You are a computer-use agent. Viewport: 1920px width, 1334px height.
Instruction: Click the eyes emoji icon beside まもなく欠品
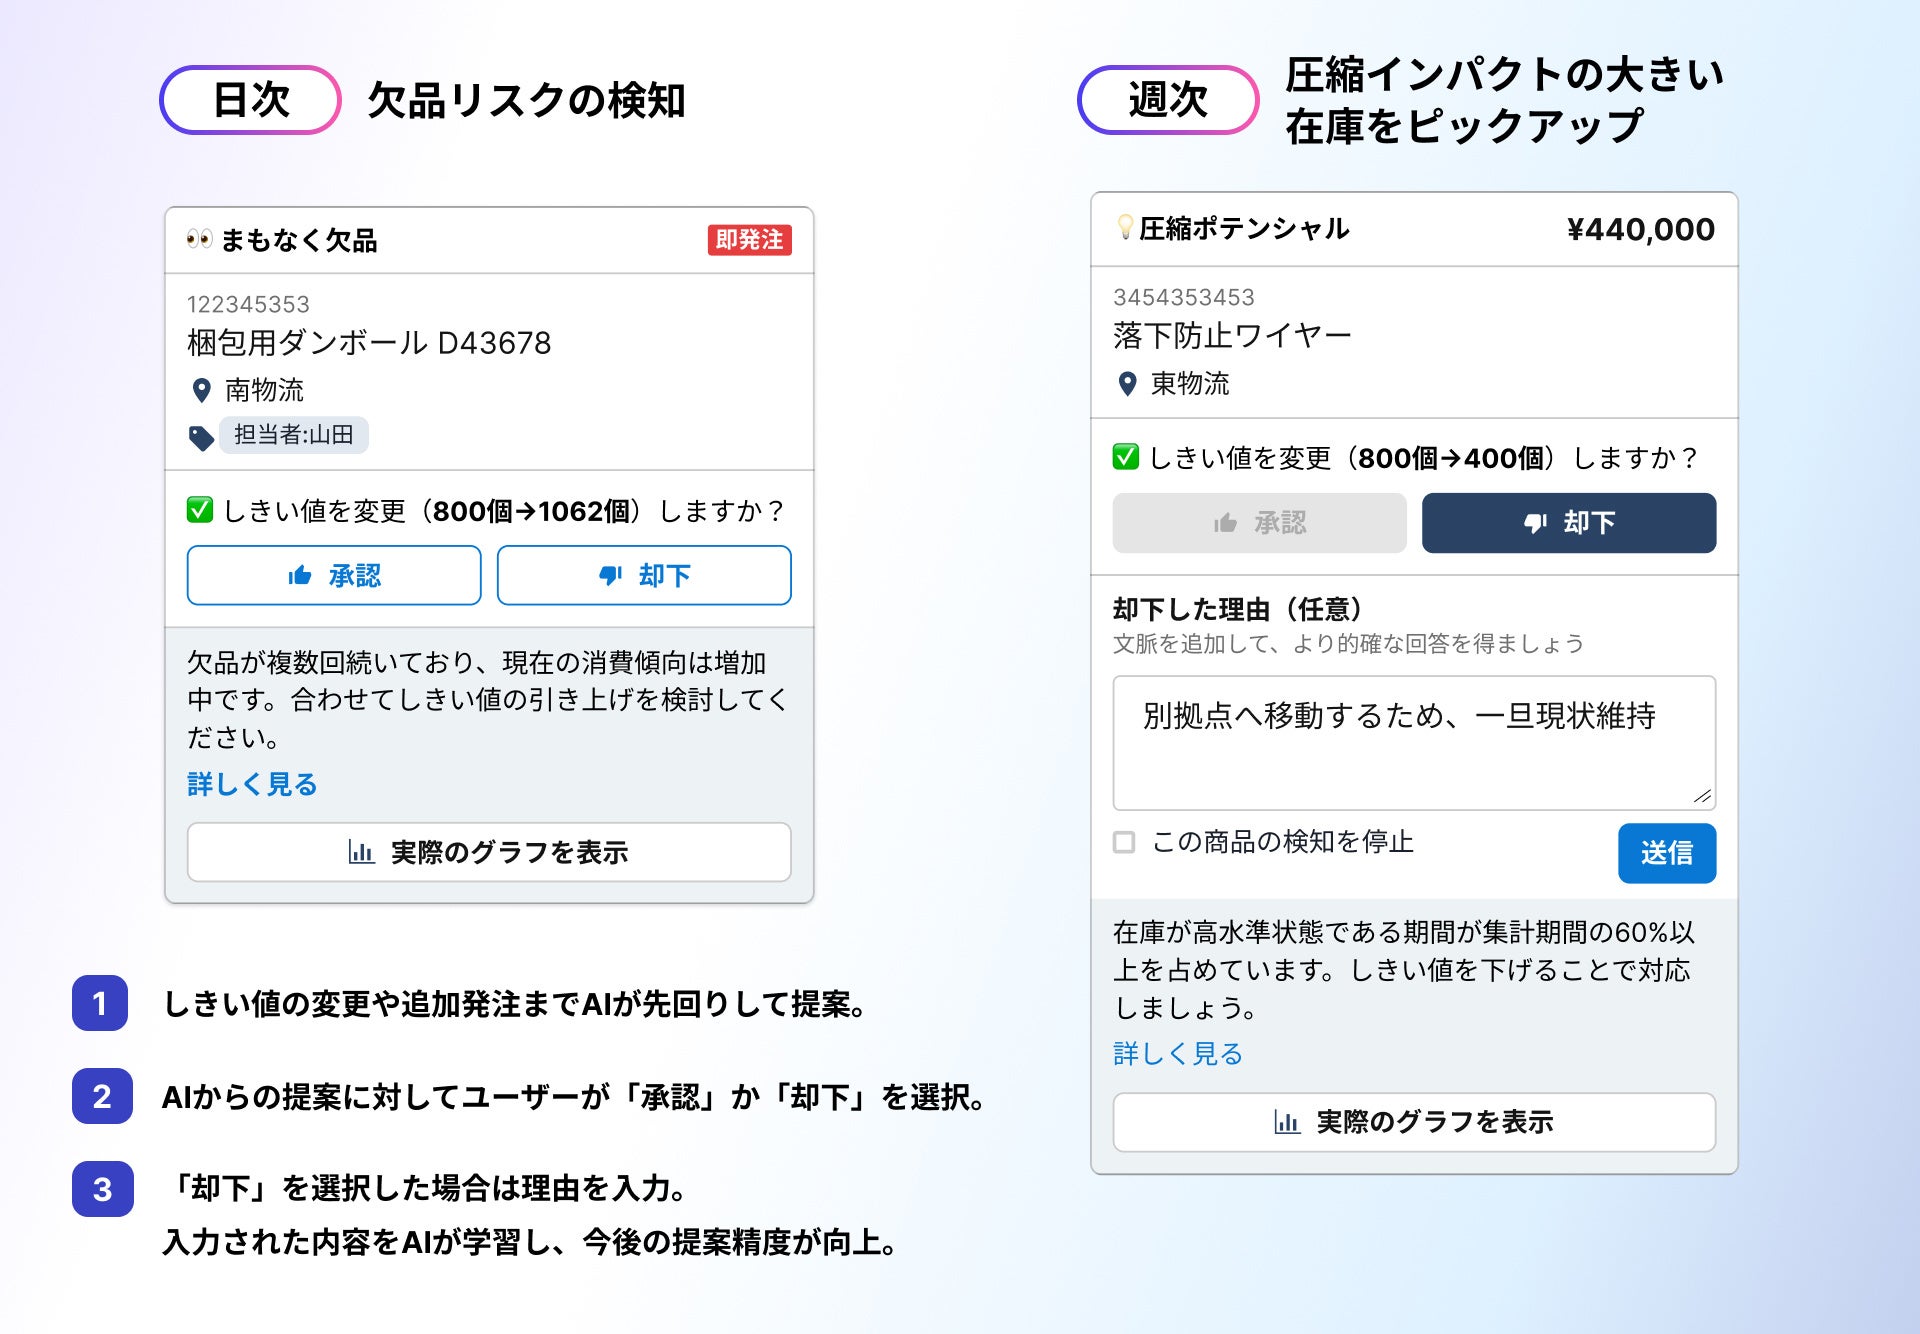pos(199,239)
